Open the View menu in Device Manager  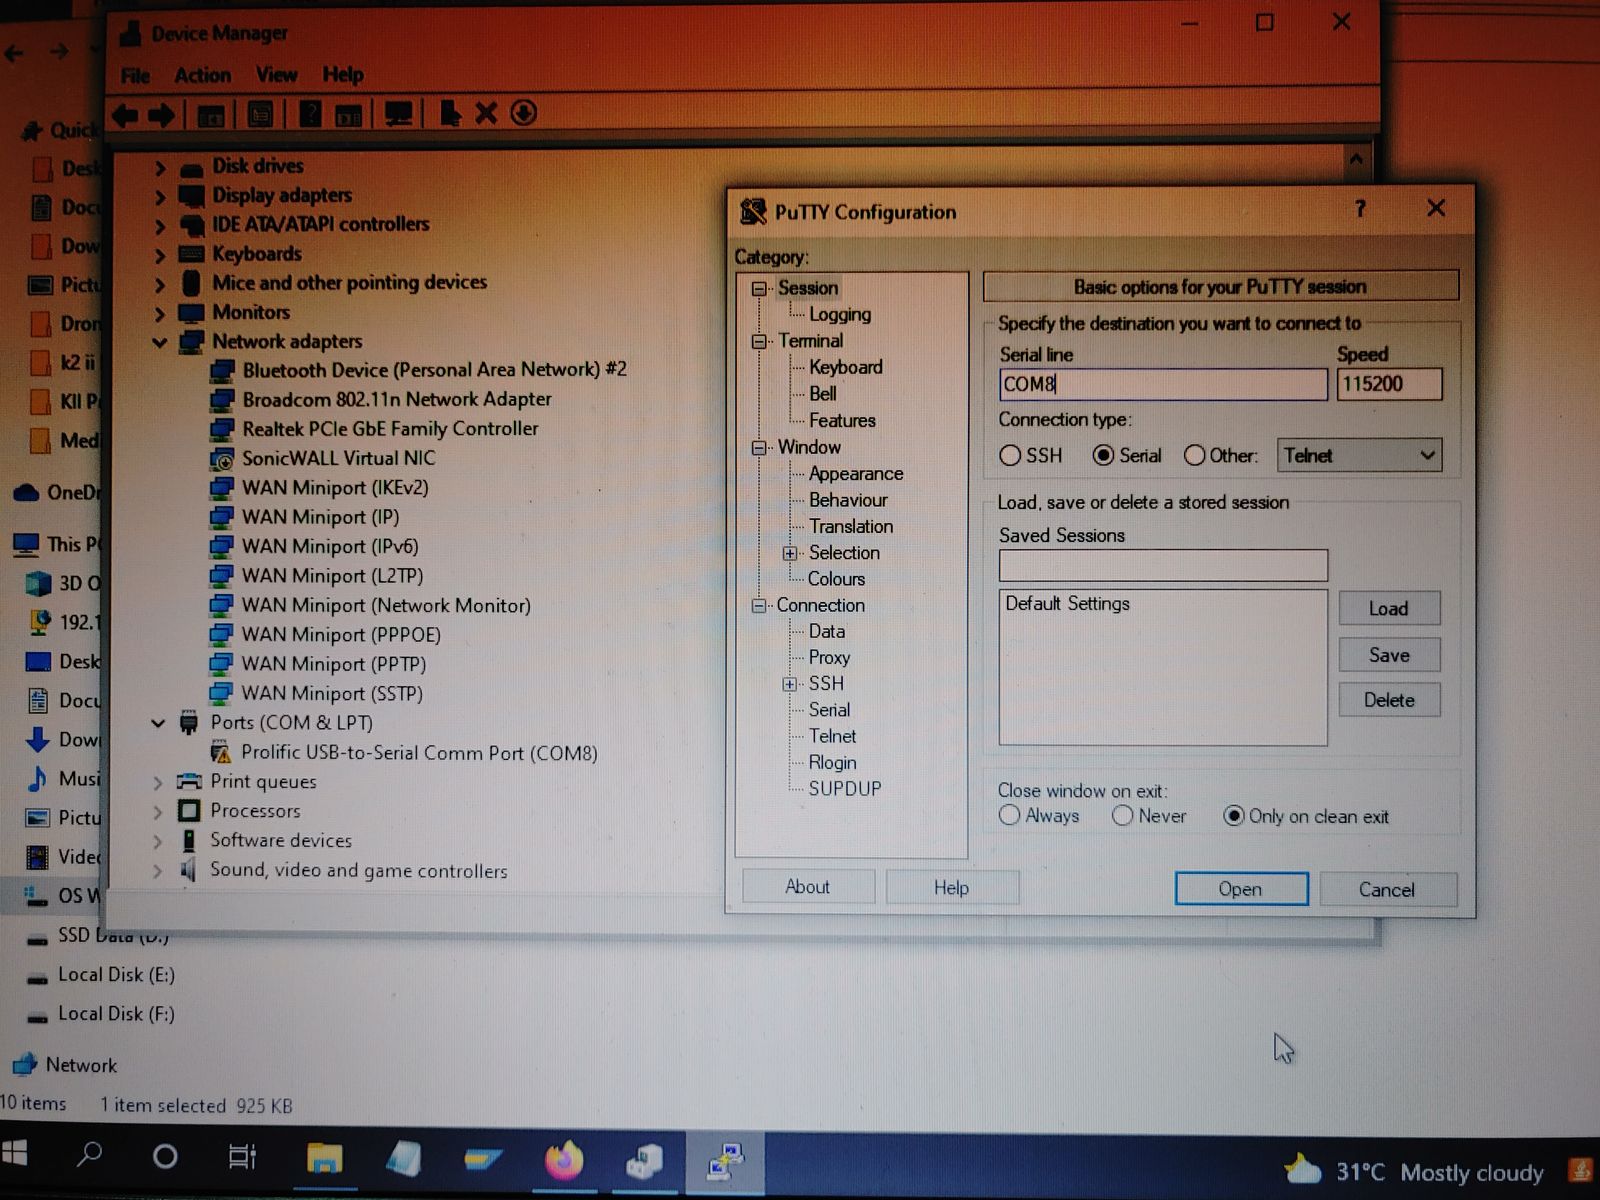click(x=276, y=75)
